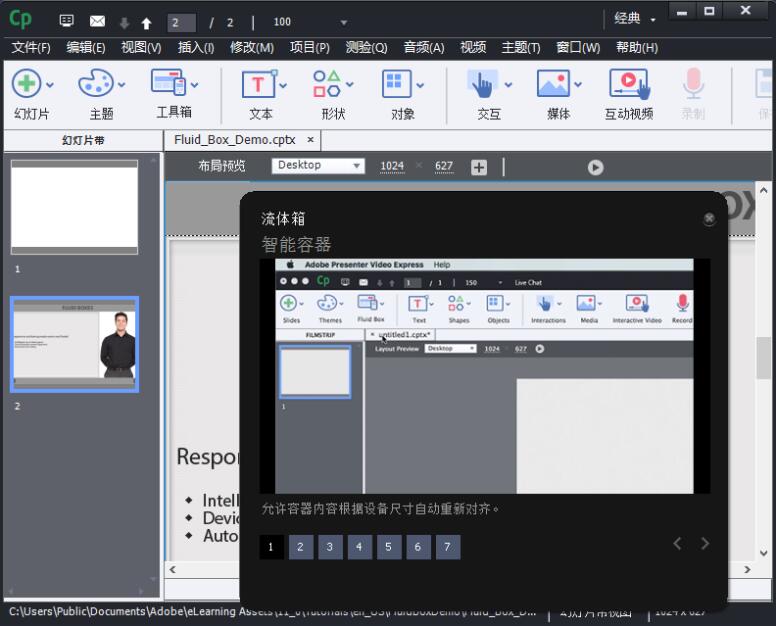The height and width of the screenshot is (626, 776).
Task: Go to previous tutorial page arrow
Action: tap(678, 543)
